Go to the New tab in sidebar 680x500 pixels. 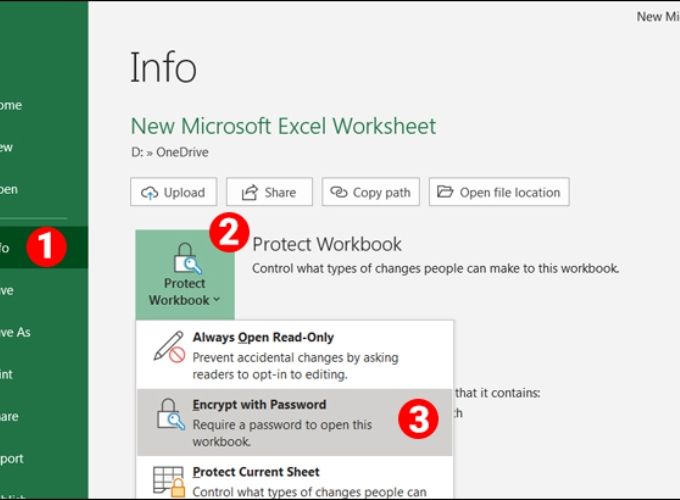tap(44, 147)
